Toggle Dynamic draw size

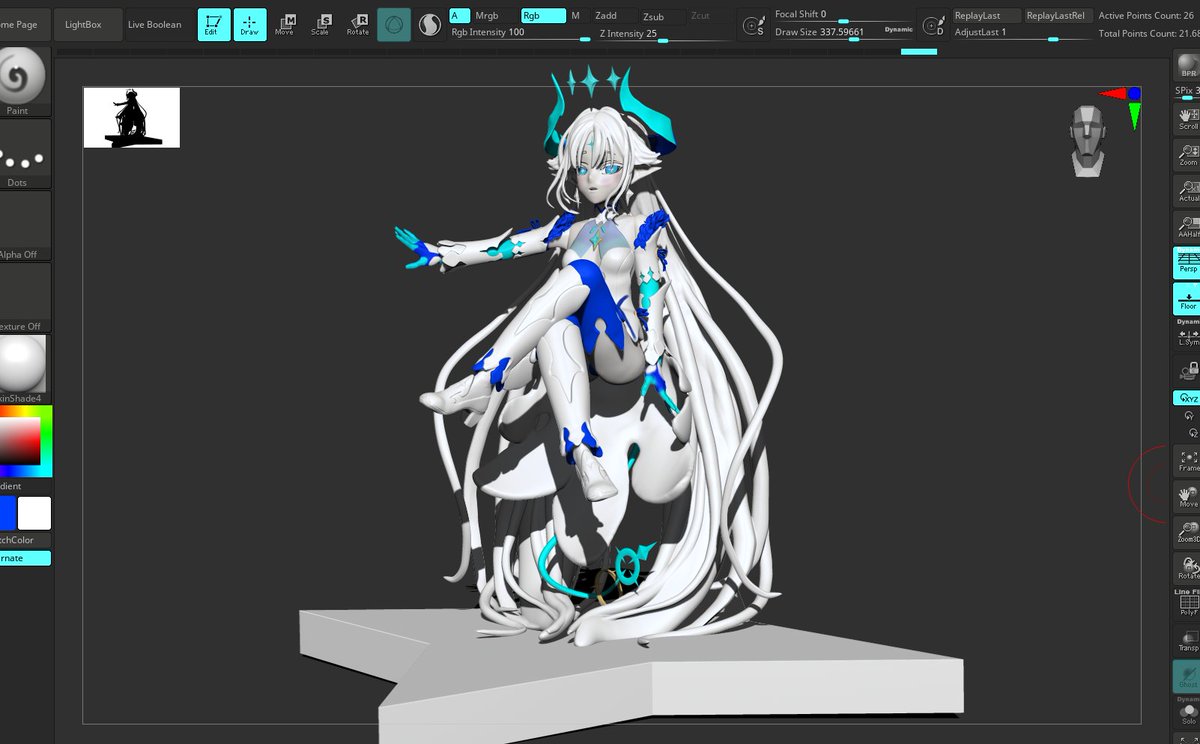point(898,30)
